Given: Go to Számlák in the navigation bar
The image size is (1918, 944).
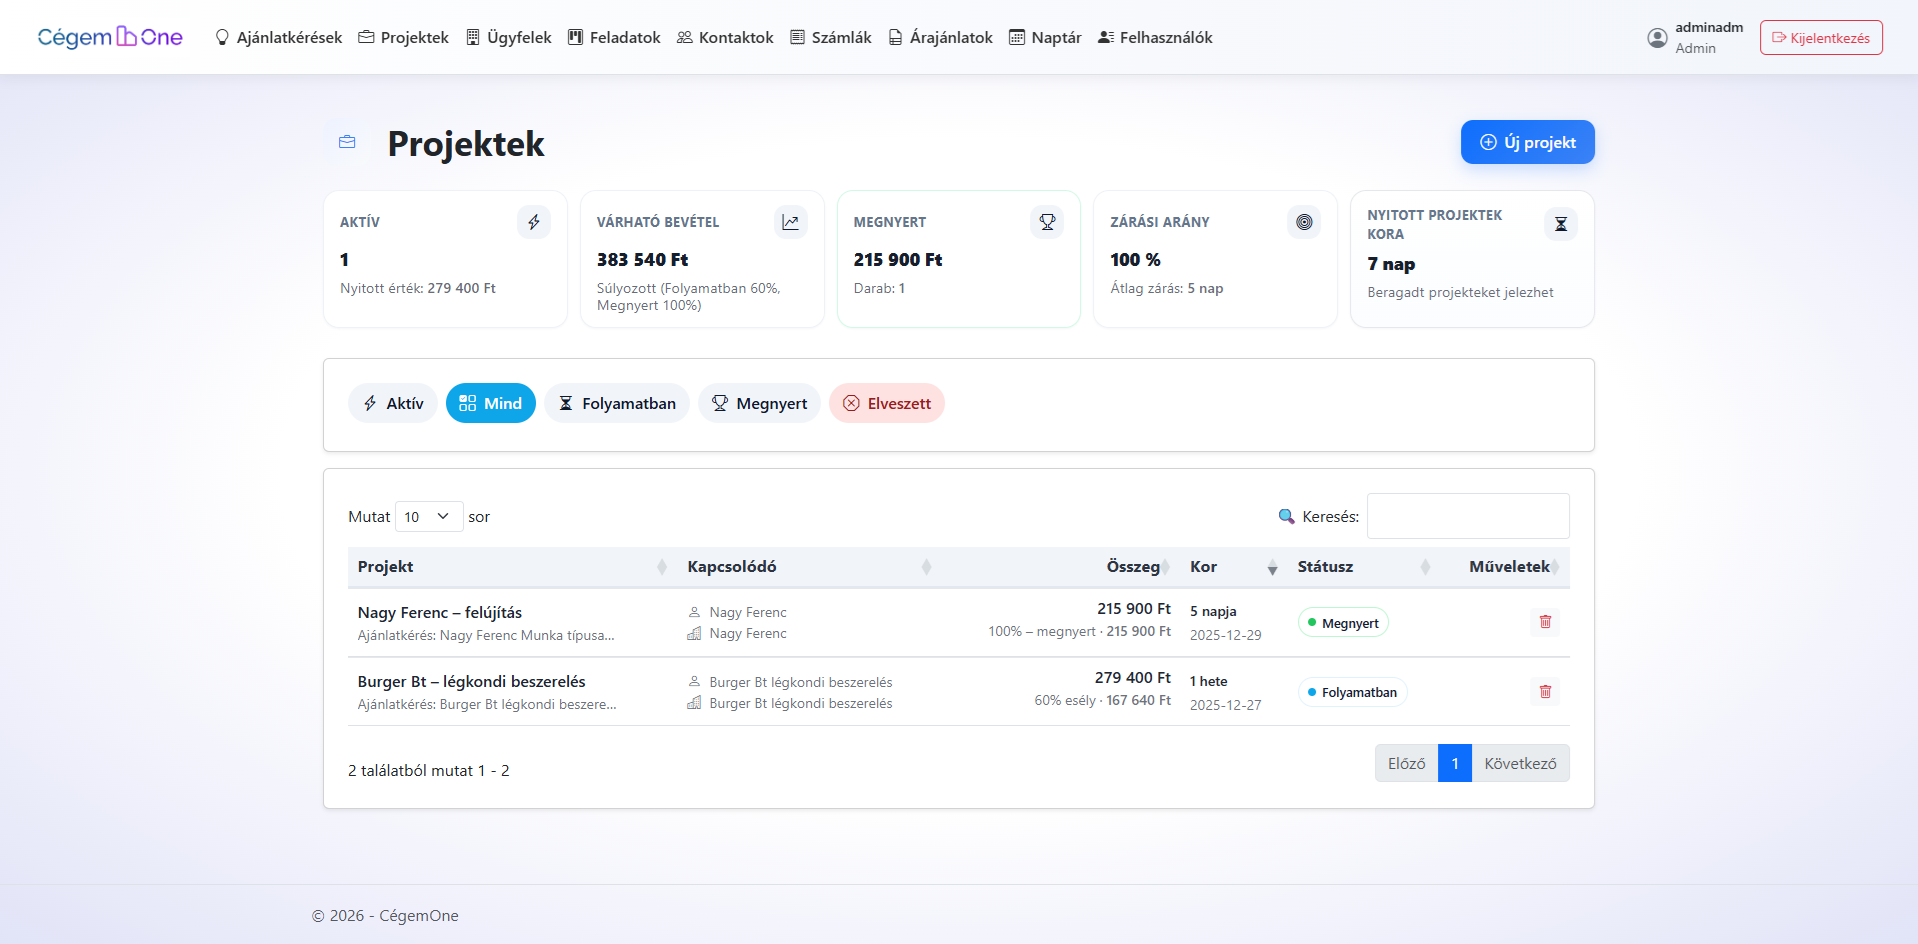Looking at the screenshot, I should 830,38.
